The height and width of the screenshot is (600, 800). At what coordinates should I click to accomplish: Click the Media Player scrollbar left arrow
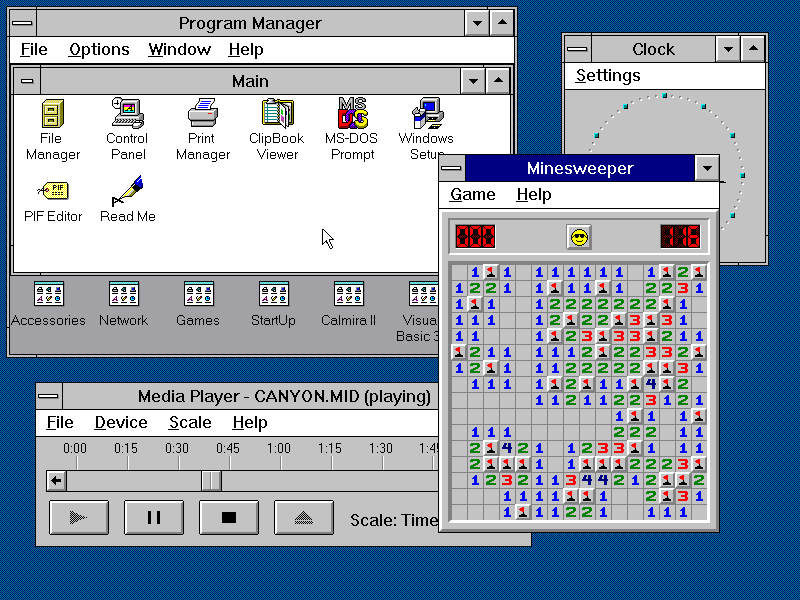click(57, 481)
